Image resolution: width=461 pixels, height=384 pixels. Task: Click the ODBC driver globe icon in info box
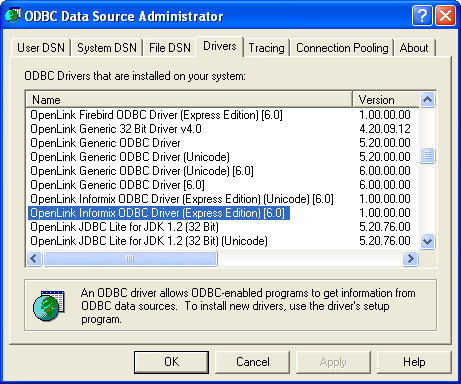coord(49,306)
